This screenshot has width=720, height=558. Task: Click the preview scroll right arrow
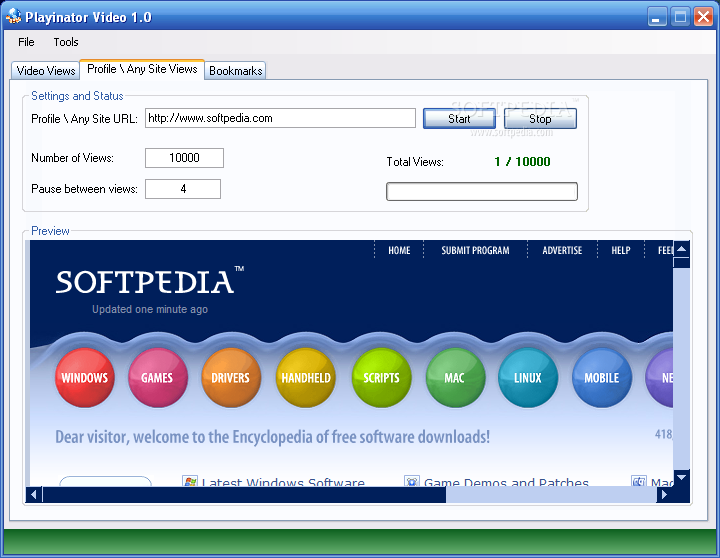click(x=664, y=495)
